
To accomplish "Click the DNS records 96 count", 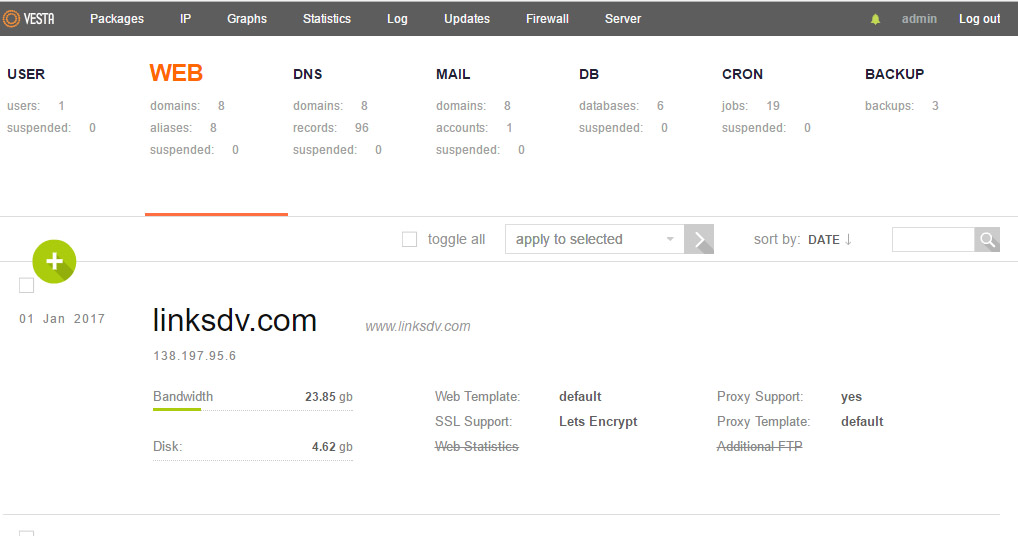I will tap(362, 128).
